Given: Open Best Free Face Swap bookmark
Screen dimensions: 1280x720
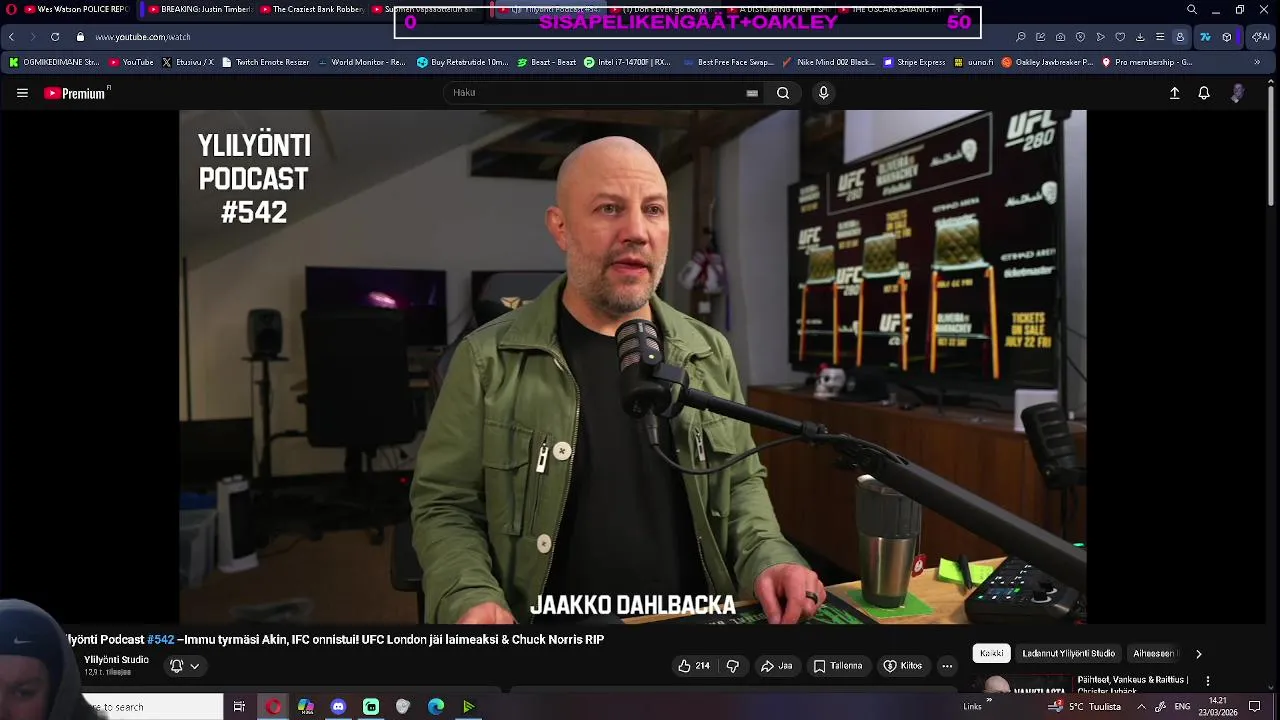Looking at the screenshot, I should tap(729, 62).
